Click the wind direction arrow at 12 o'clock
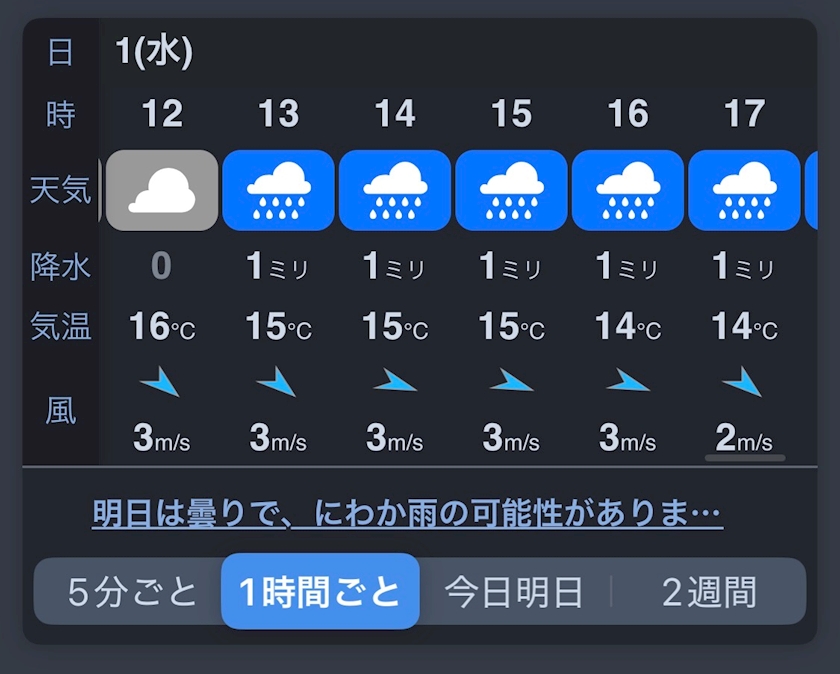840x674 pixels. point(160,382)
